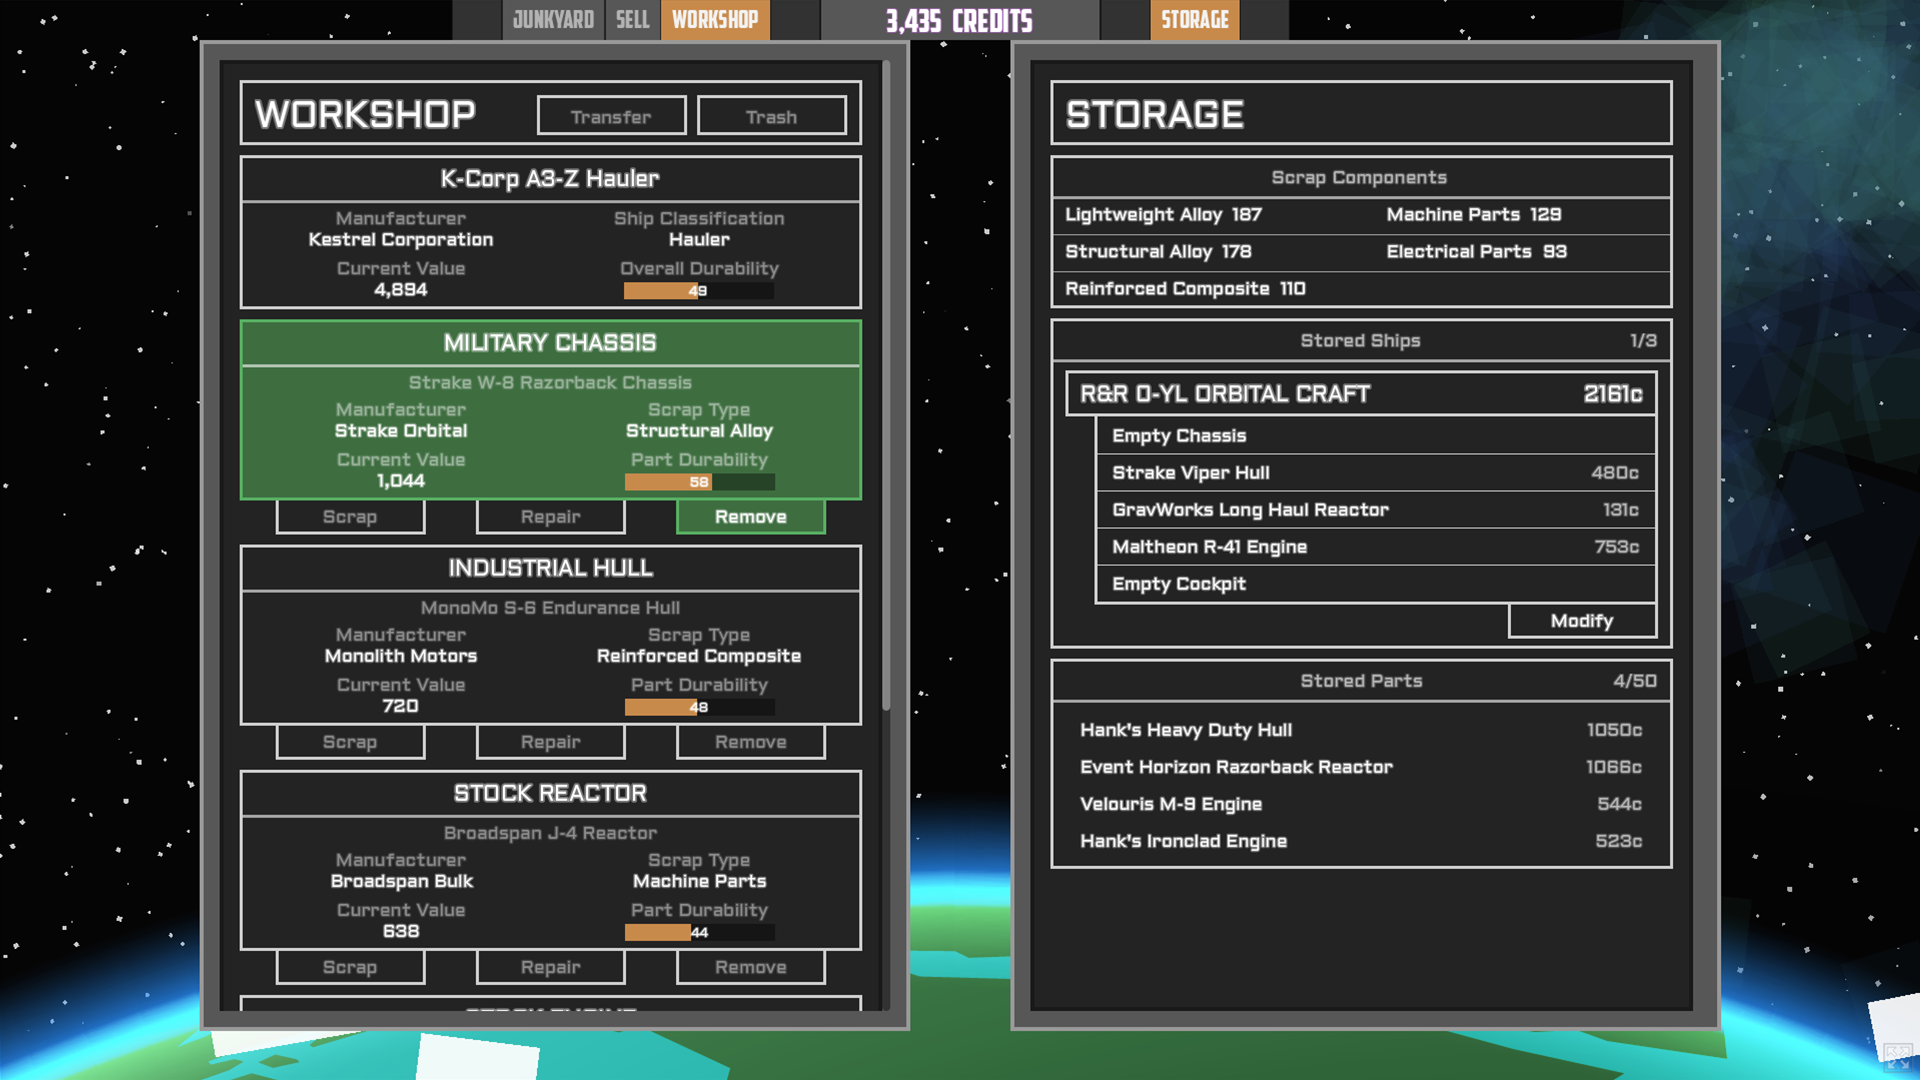Remove the Industrial Hull part
The image size is (1920, 1080).
pos(751,742)
